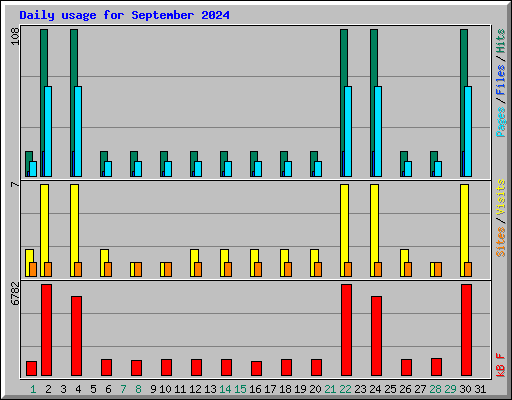Click the red KB bar for day 12
512x400 pixels.
pyautogui.click(x=196, y=367)
